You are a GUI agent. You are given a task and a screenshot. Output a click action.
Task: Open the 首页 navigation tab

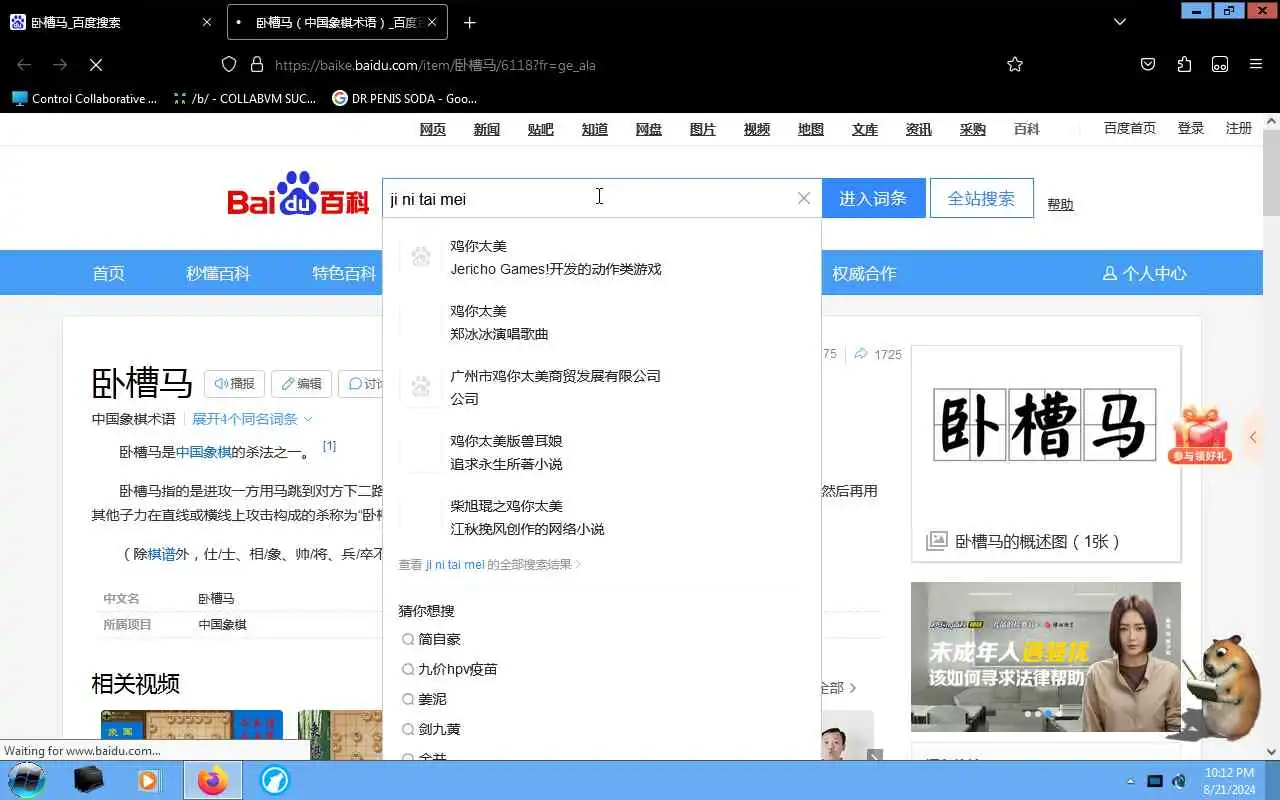(109, 273)
